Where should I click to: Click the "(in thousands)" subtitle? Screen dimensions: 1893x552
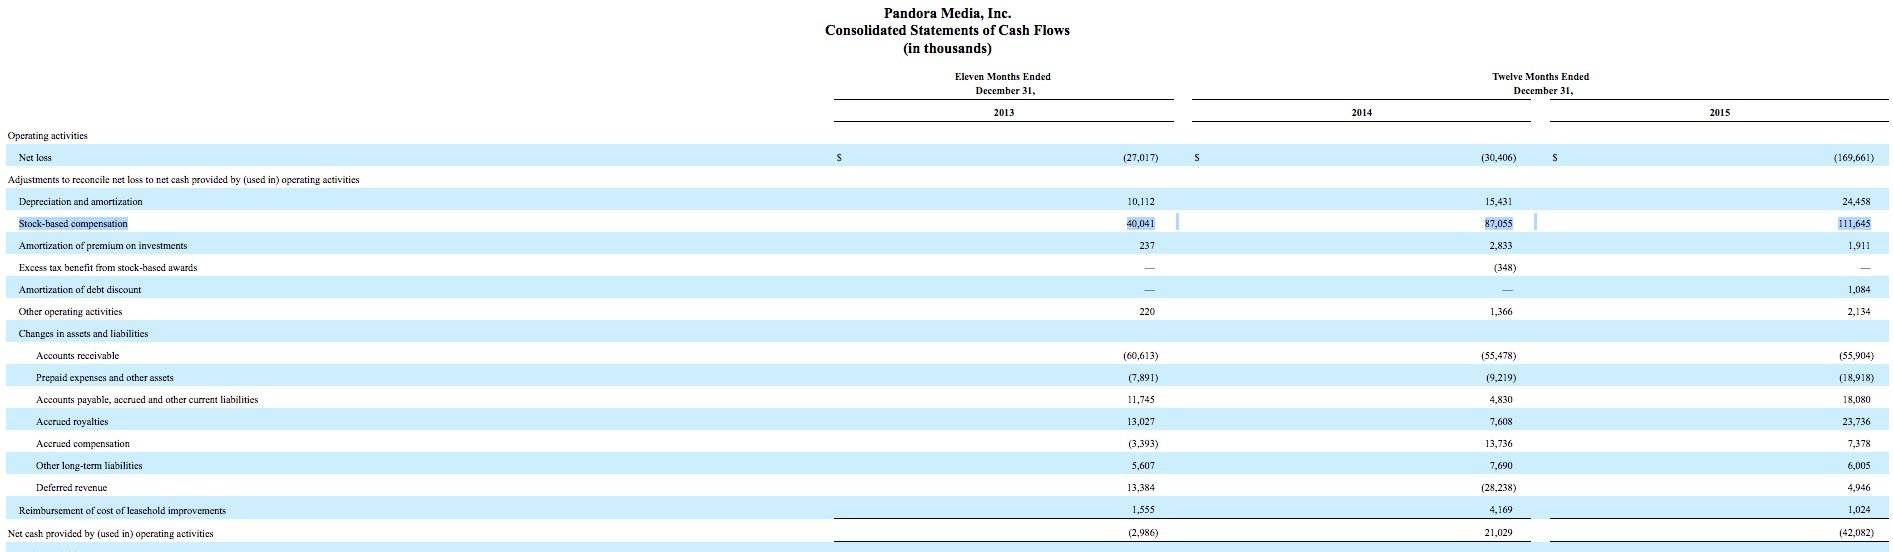947,48
